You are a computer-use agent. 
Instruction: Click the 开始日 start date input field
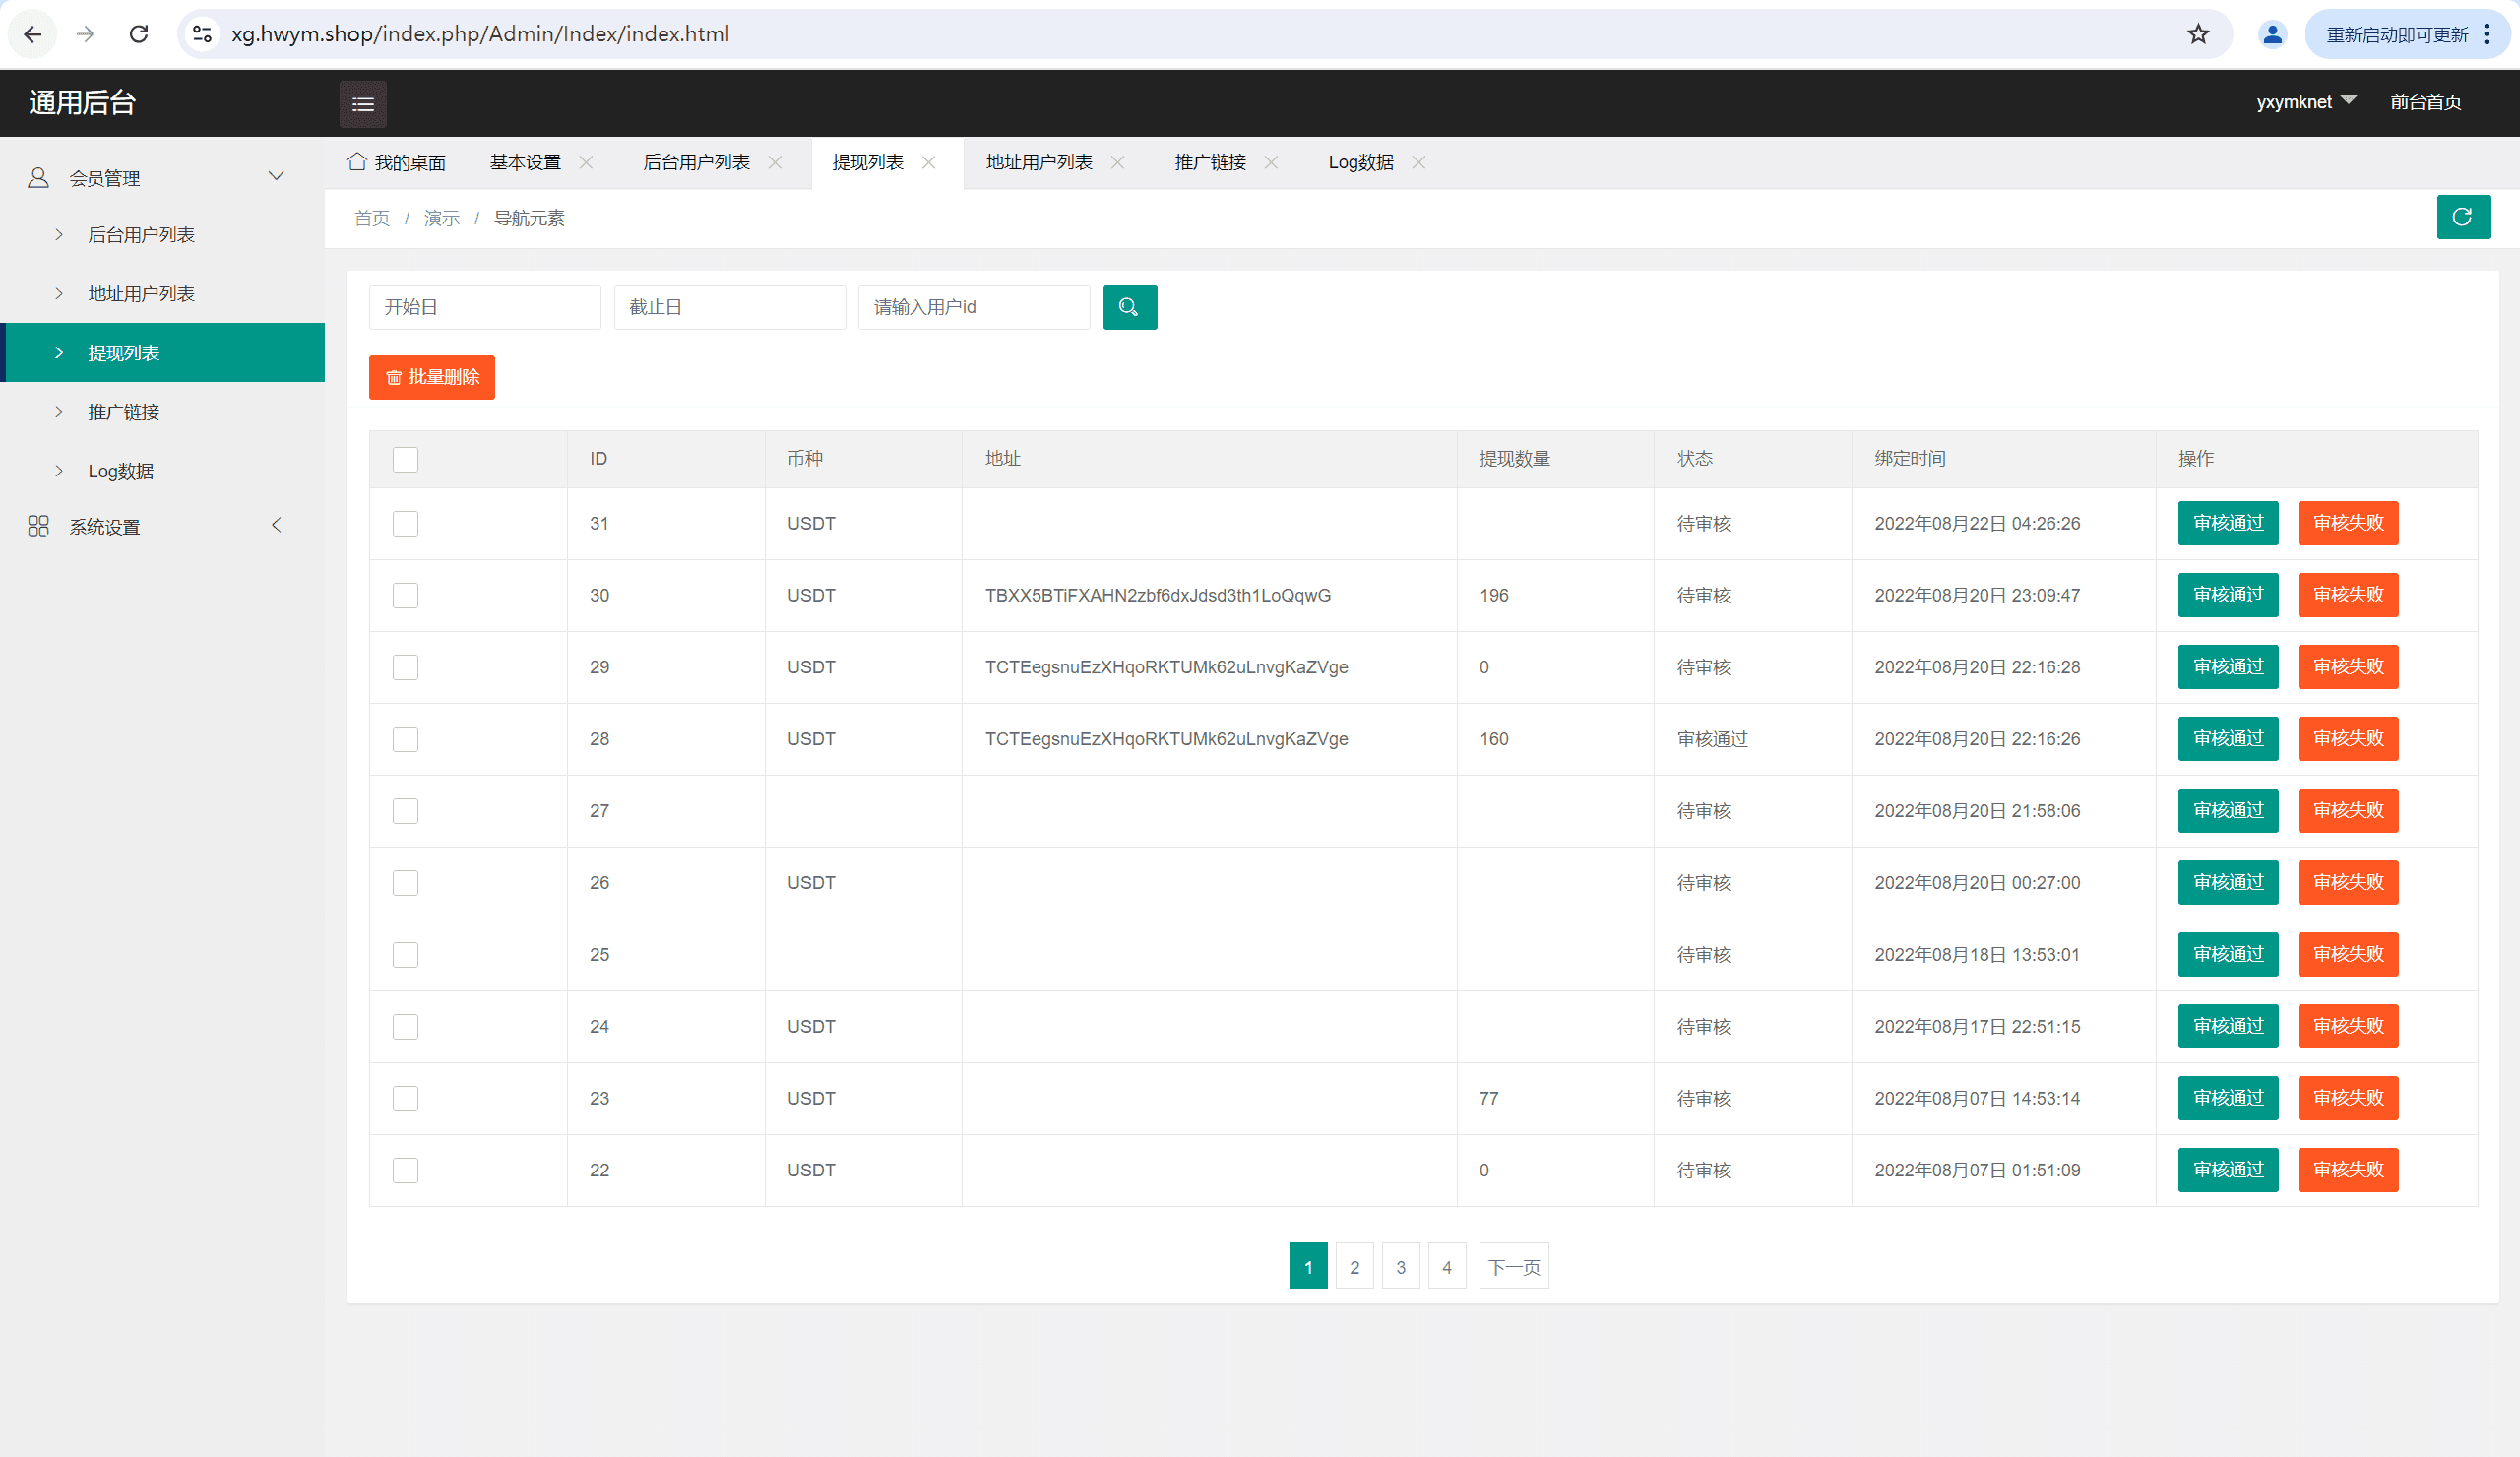[484, 307]
